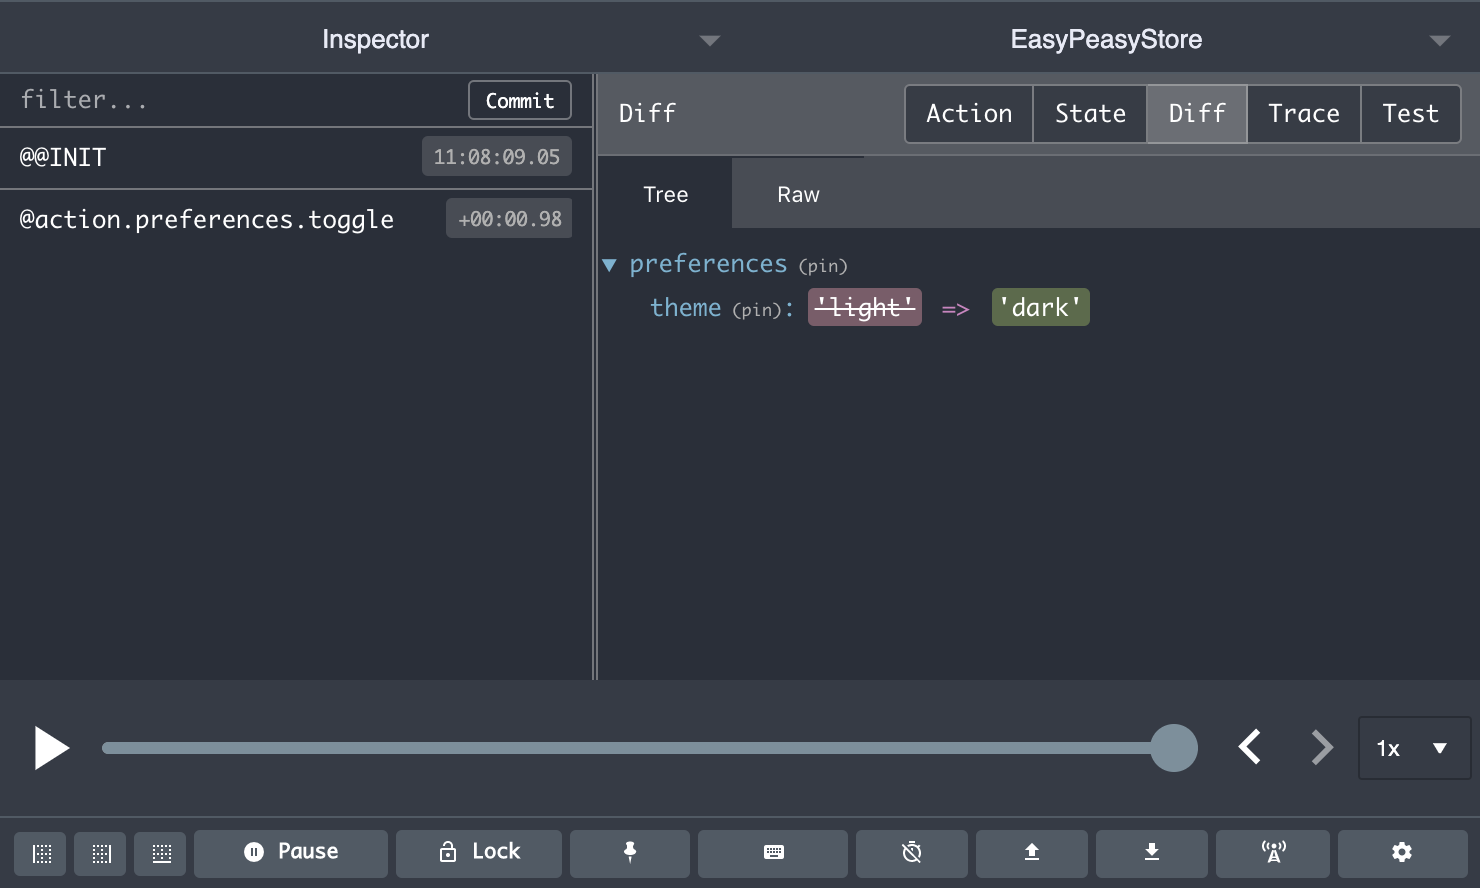Click the Commit button

(519, 101)
